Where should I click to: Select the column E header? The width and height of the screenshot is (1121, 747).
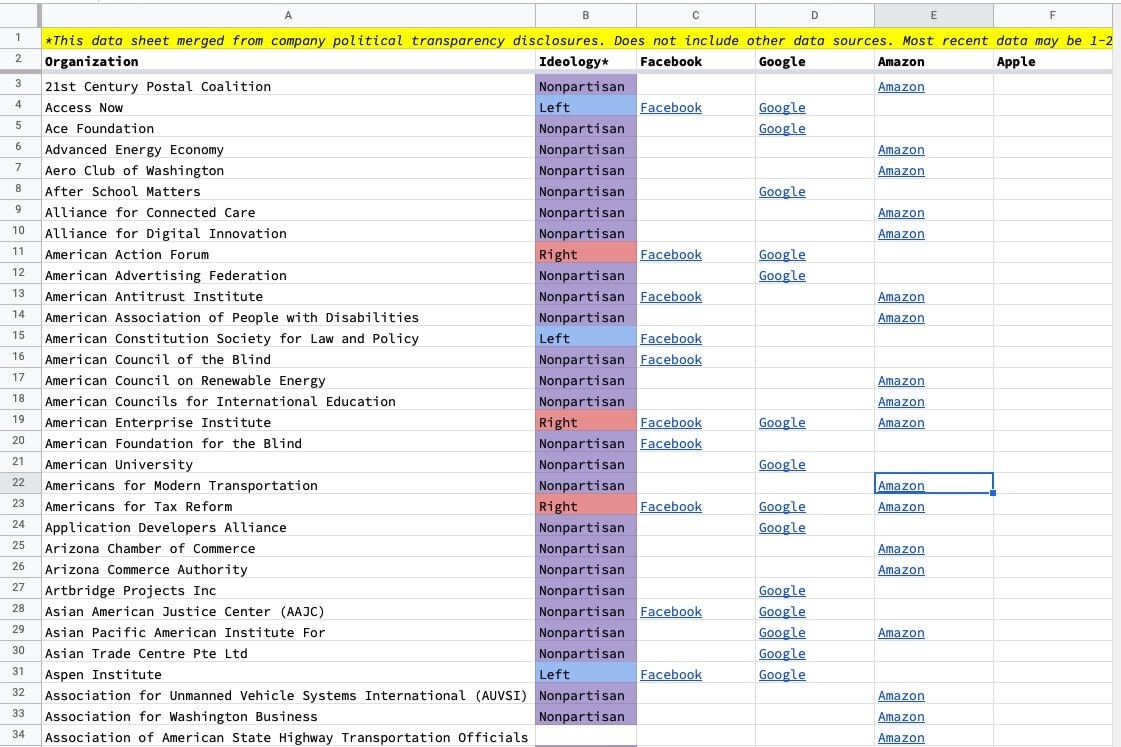(933, 15)
